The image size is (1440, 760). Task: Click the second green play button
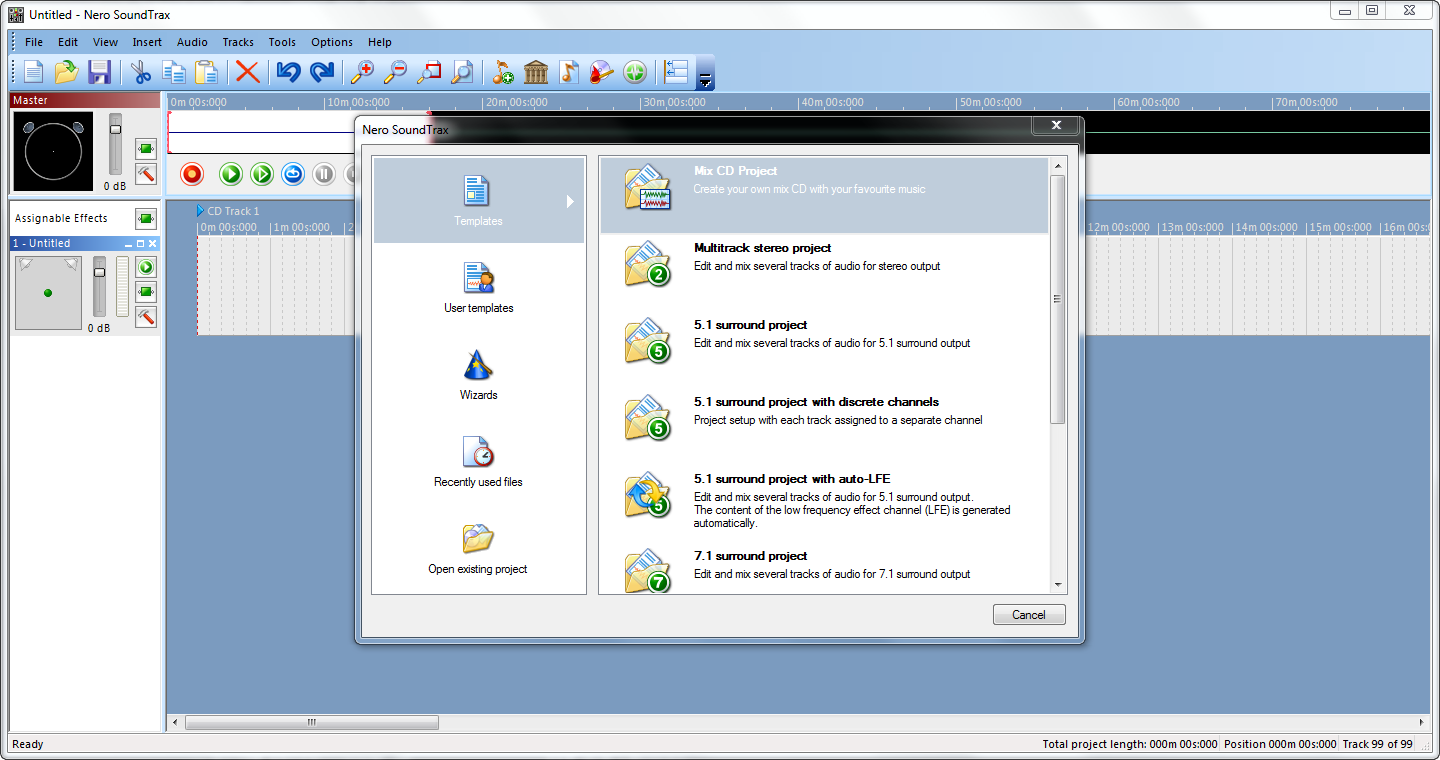pos(262,174)
